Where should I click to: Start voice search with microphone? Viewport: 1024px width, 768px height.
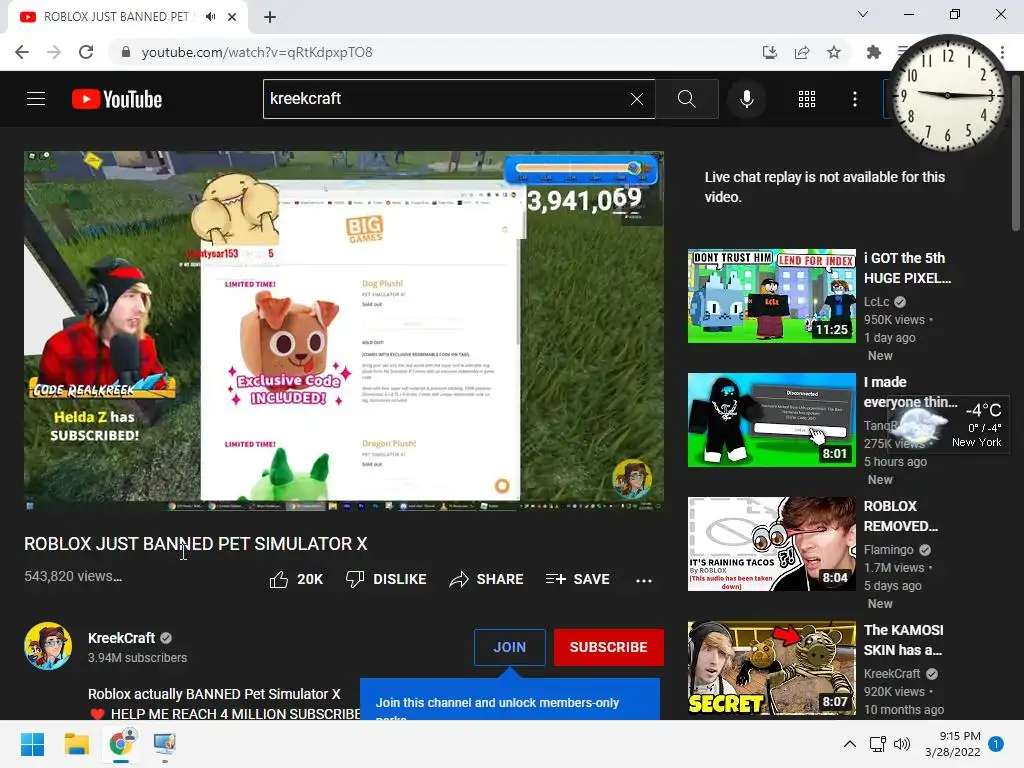pyautogui.click(x=746, y=99)
